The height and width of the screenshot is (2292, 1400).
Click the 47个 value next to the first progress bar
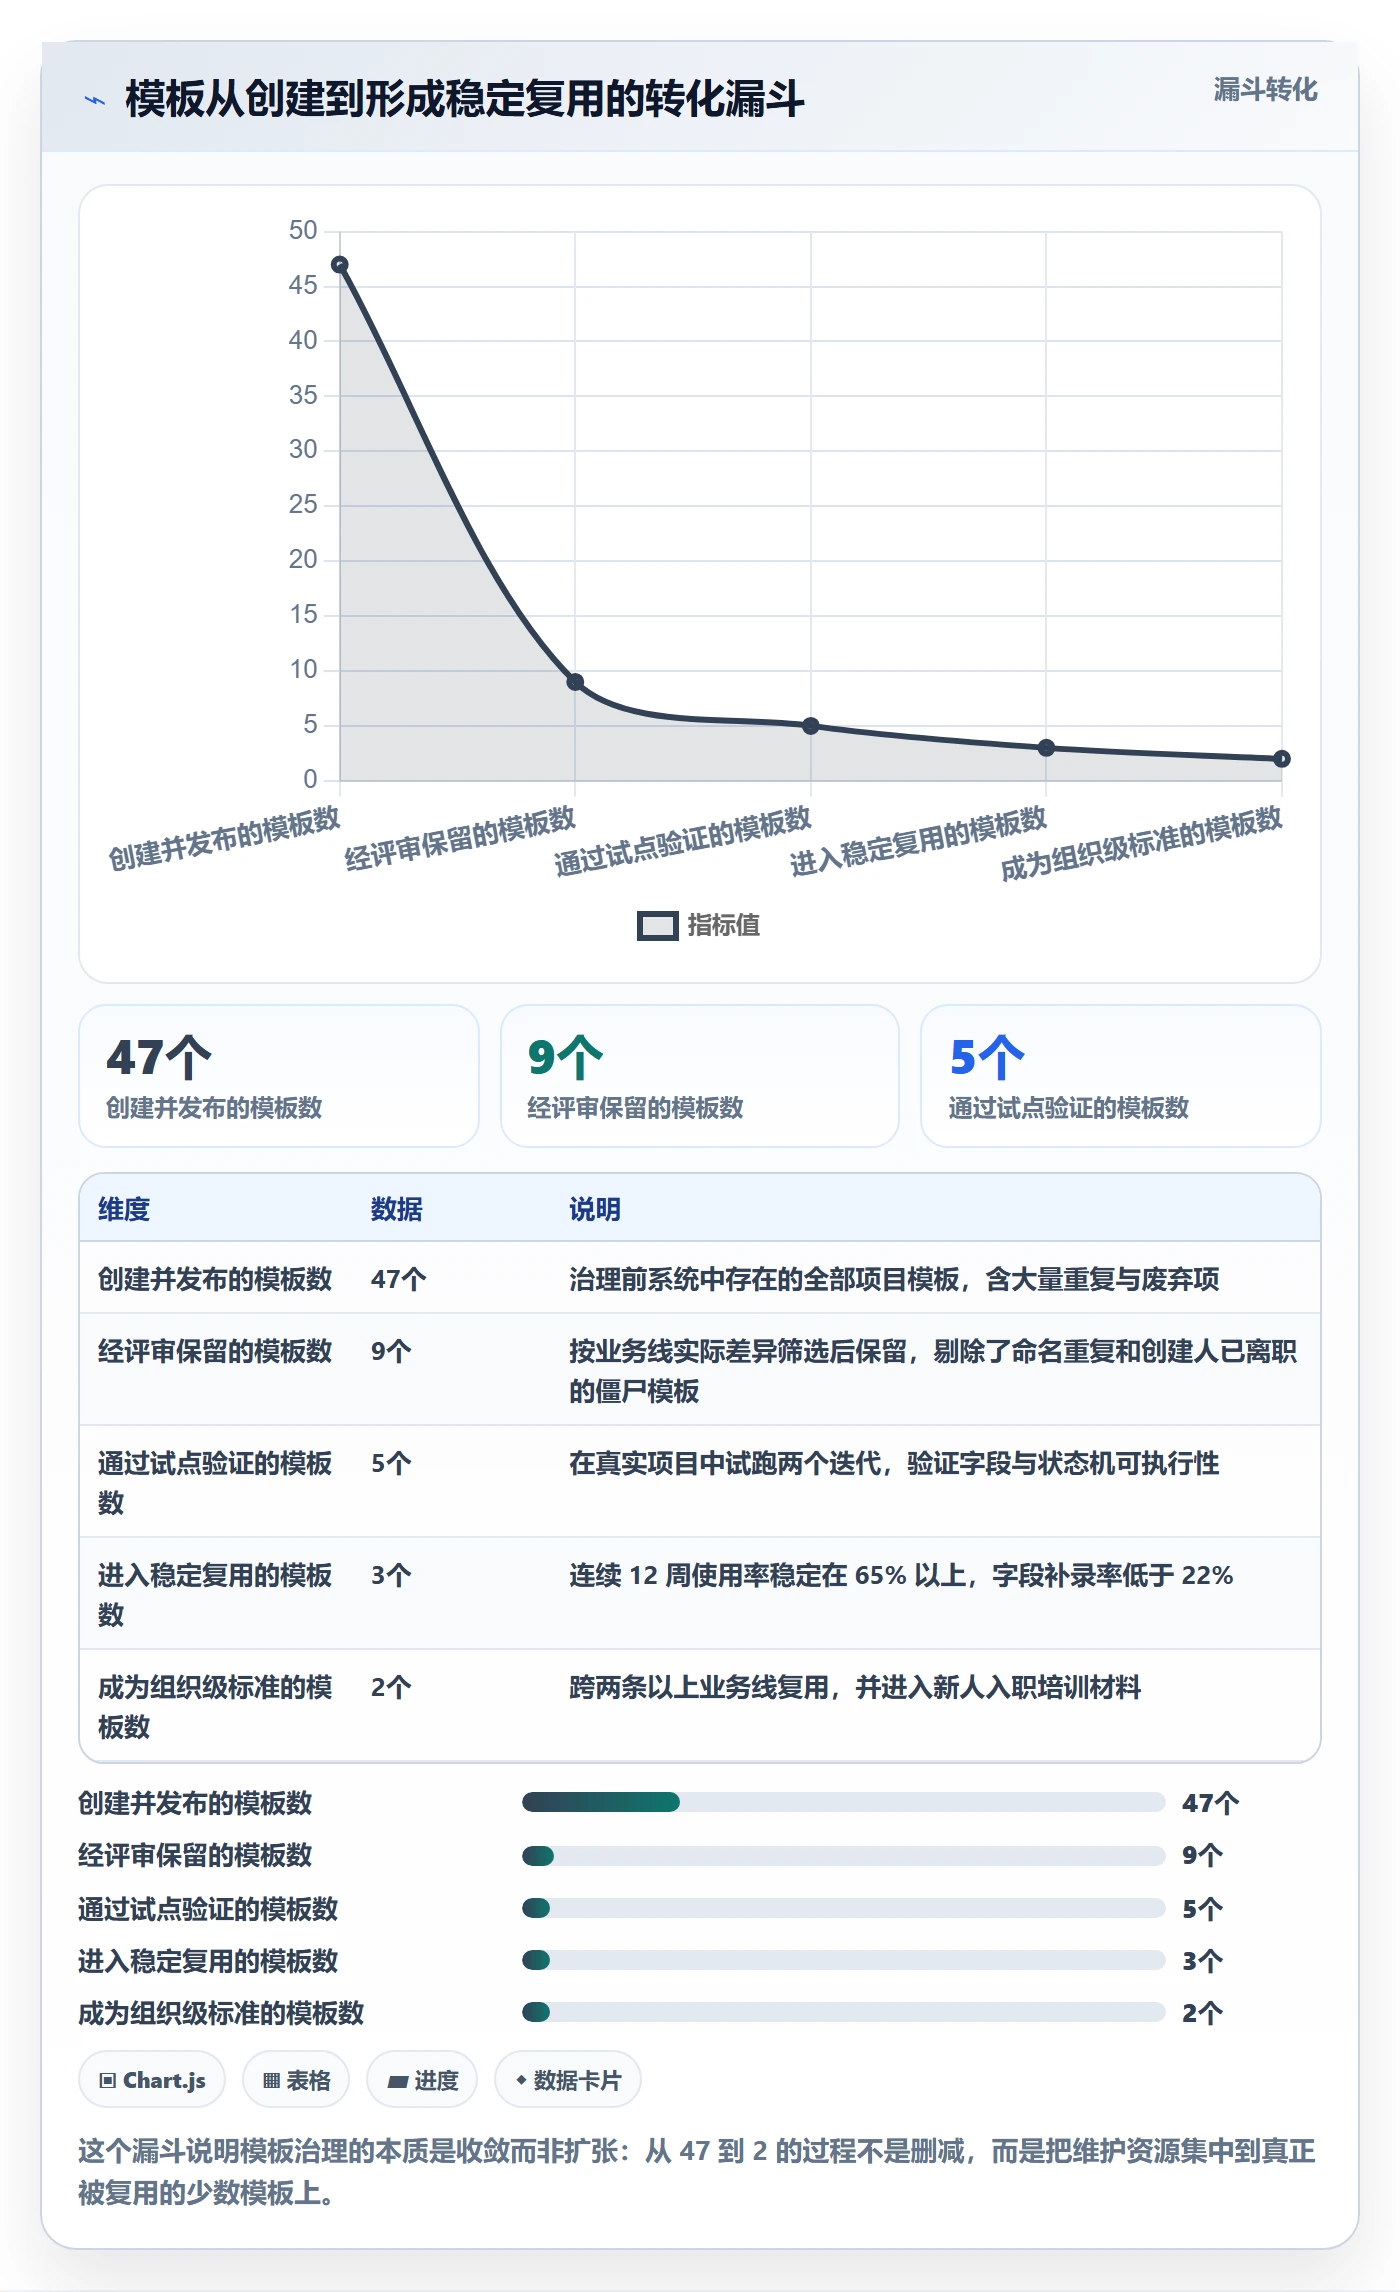pos(1210,1803)
